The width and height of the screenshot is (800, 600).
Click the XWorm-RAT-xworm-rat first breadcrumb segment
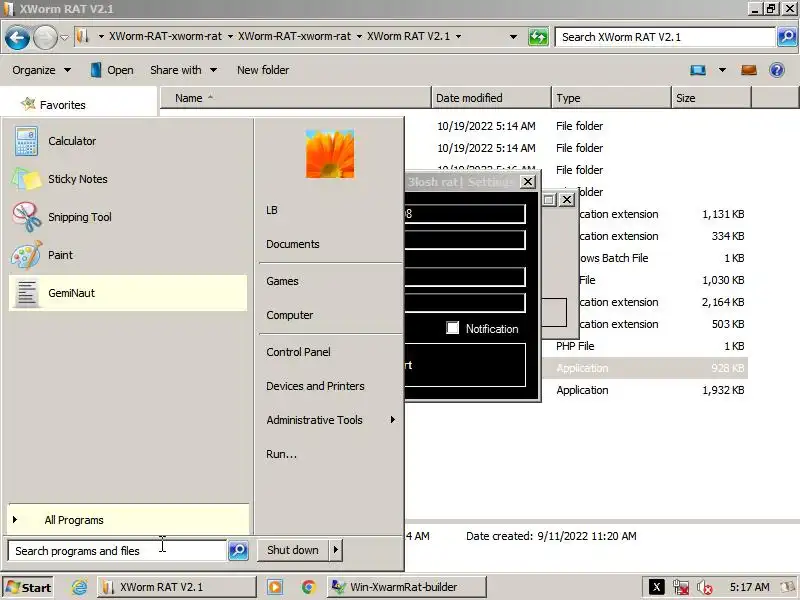click(x=165, y=36)
